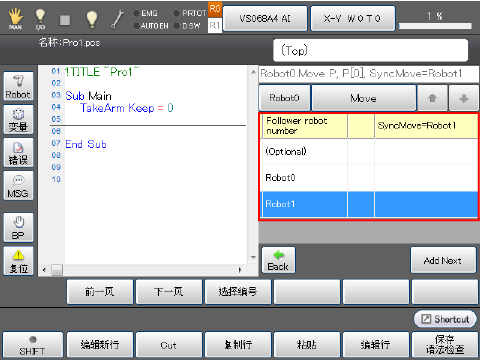Click the 选择编号 select number button

[x=238, y=292]
